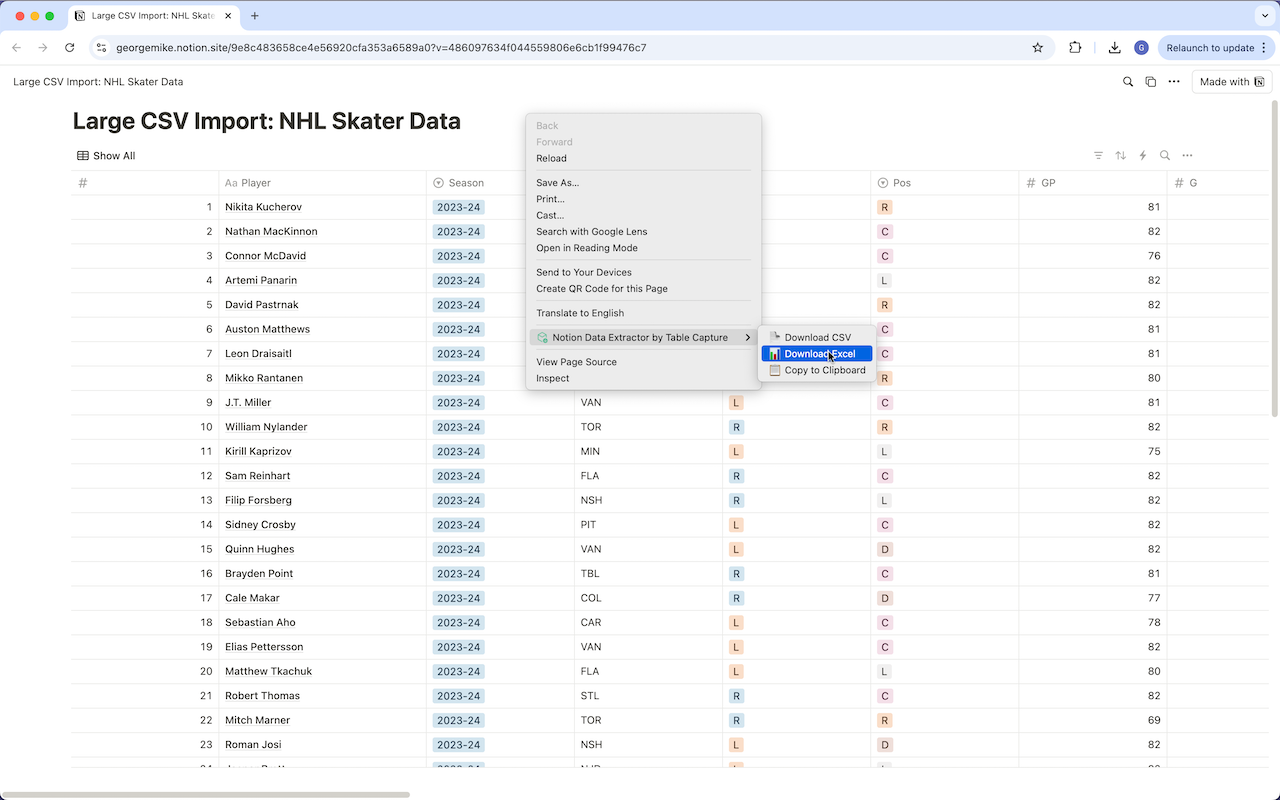The height and width of the screenshot is (800, 1280).
Task: Choose Print... in context menu
Action: point(550,199)
